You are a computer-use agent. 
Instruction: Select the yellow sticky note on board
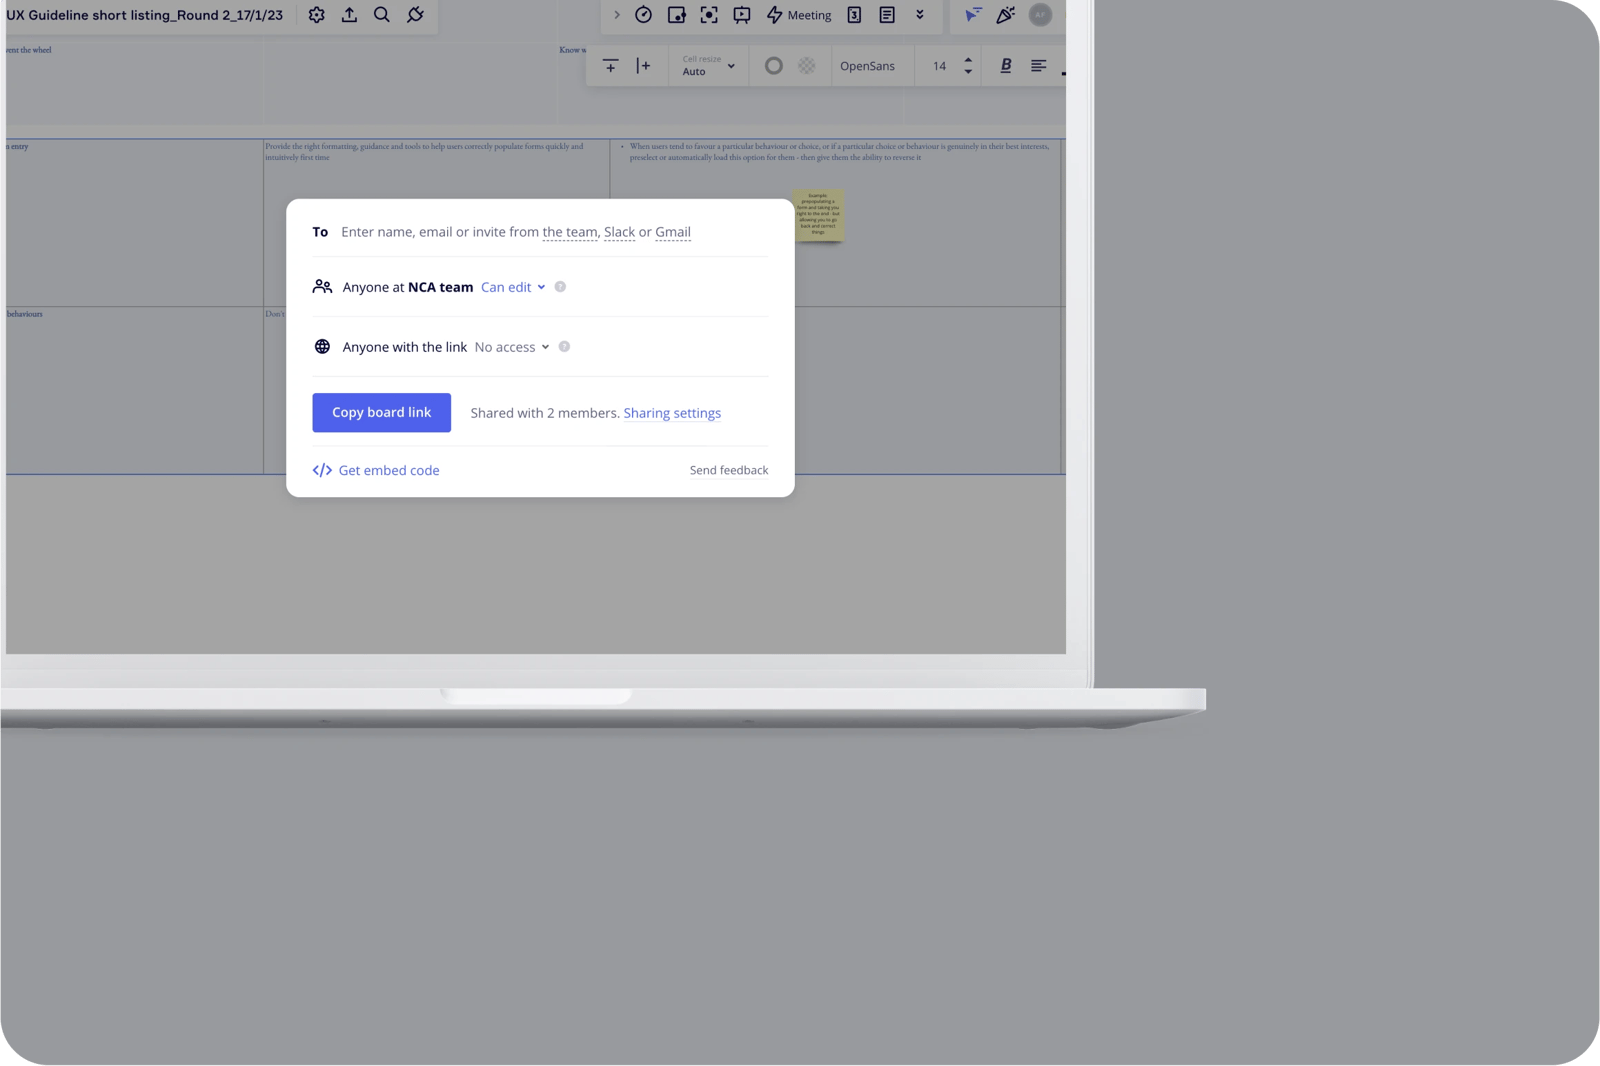coord(819,215)
